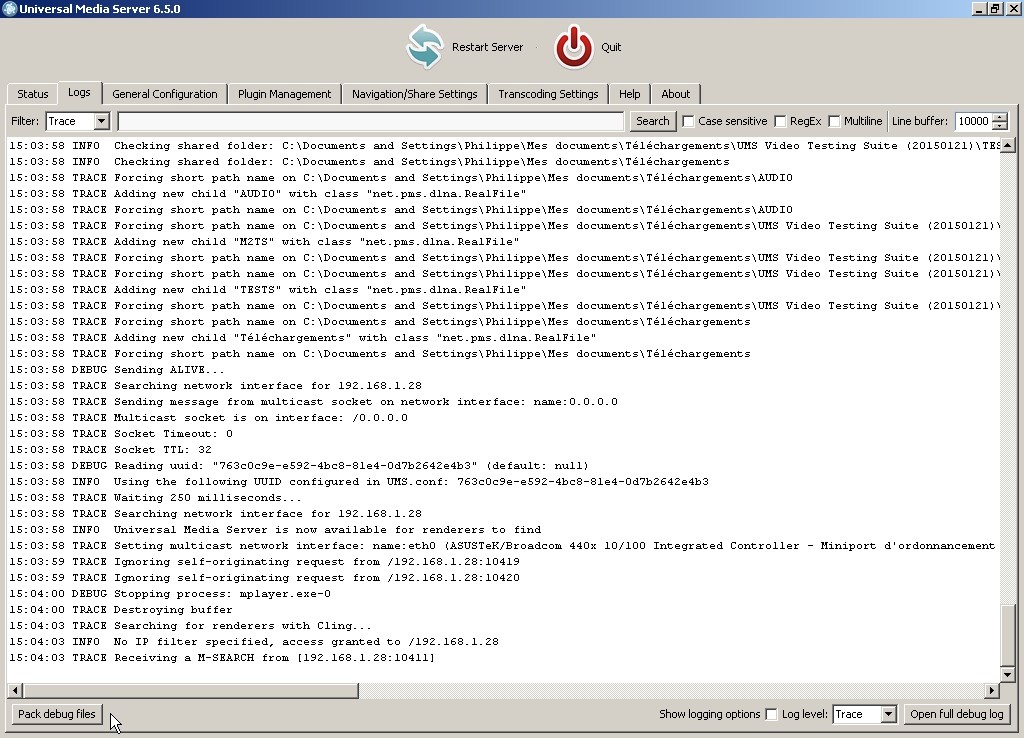Click the 'Stopping process: mplayer.exe-0' line
Viewport: 1024px width, 738px height.
[x=170, y=594]
